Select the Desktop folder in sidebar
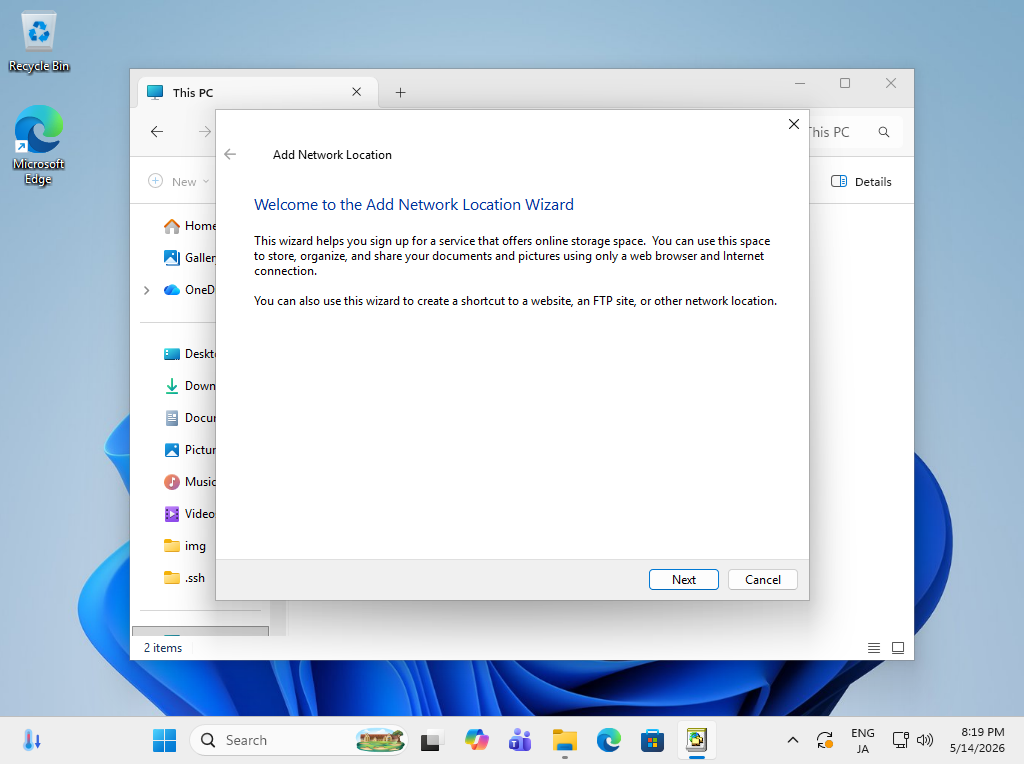Image resolution: width=1024 pixels, height=764 pixels. [189, 354]
